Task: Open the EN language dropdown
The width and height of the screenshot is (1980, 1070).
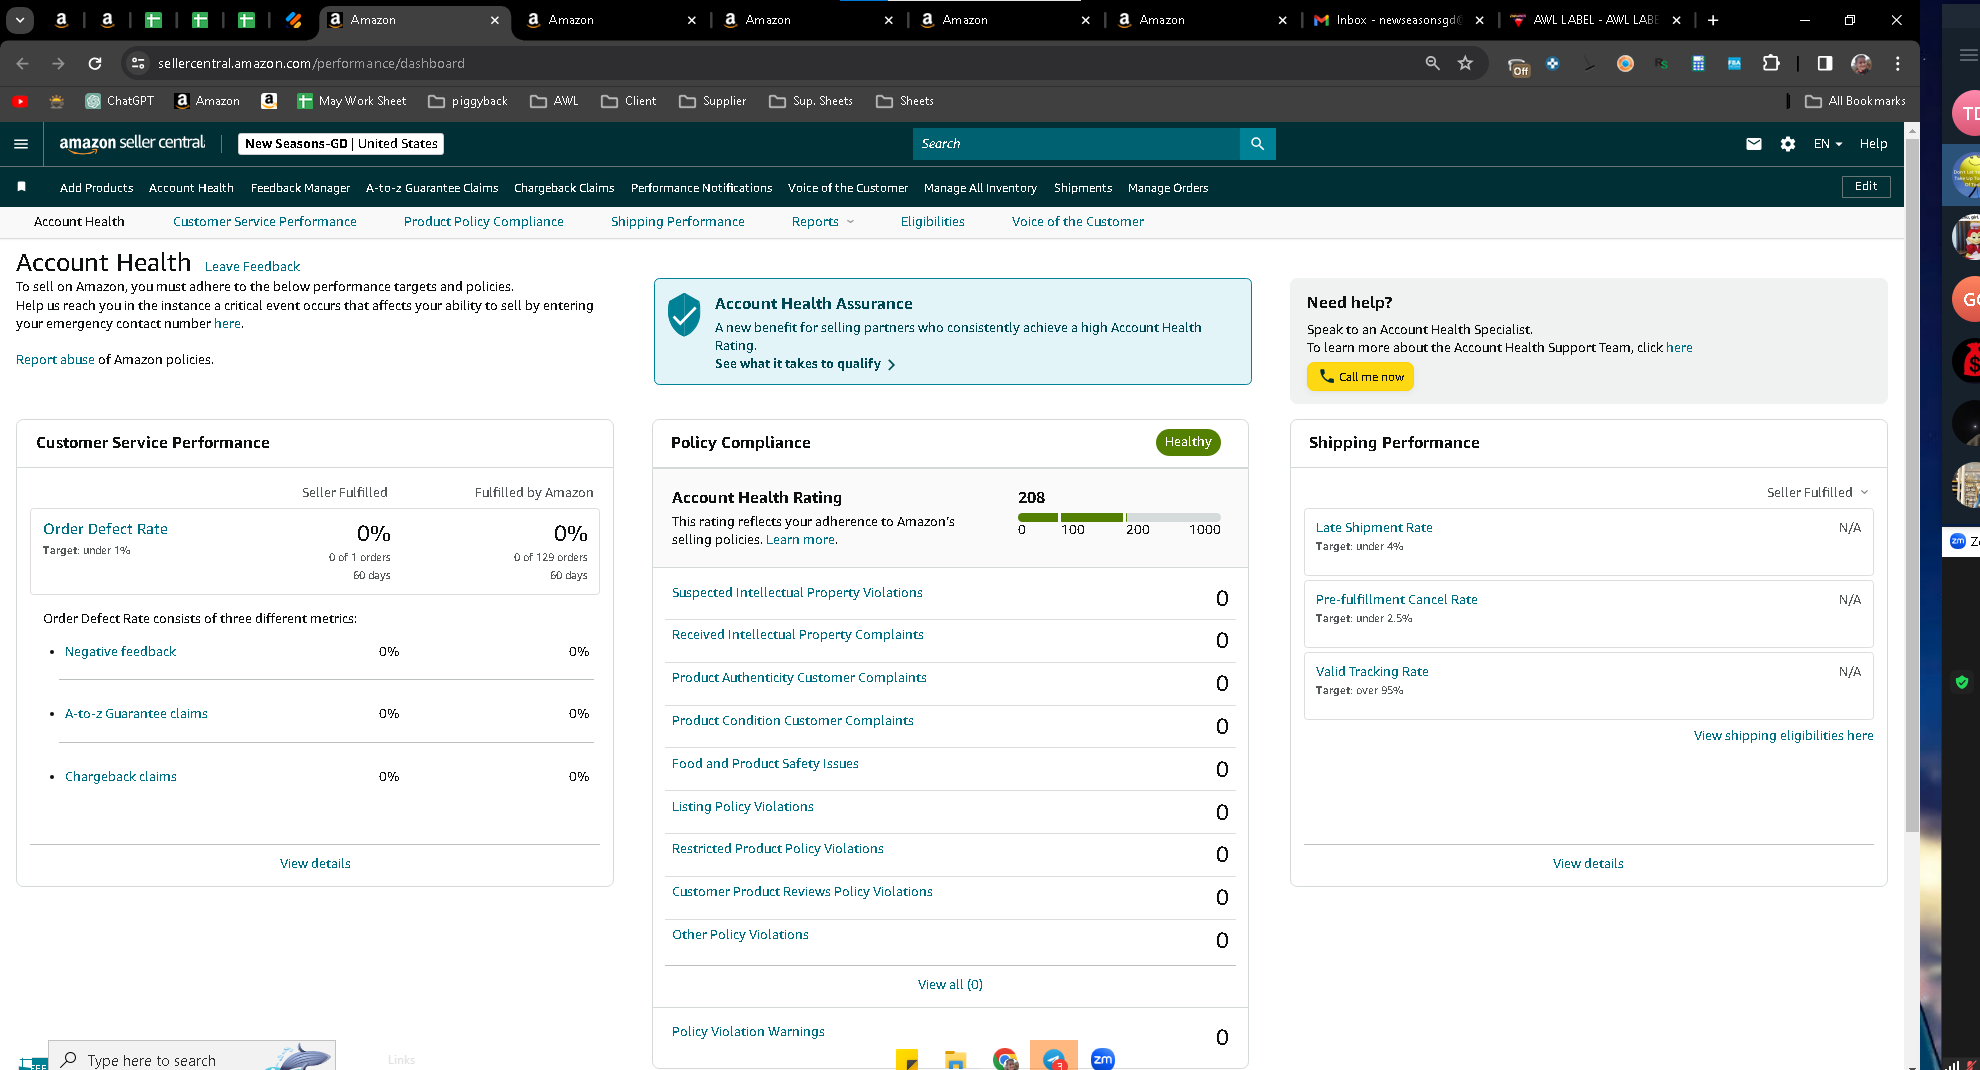Action: pos(1828,144)
